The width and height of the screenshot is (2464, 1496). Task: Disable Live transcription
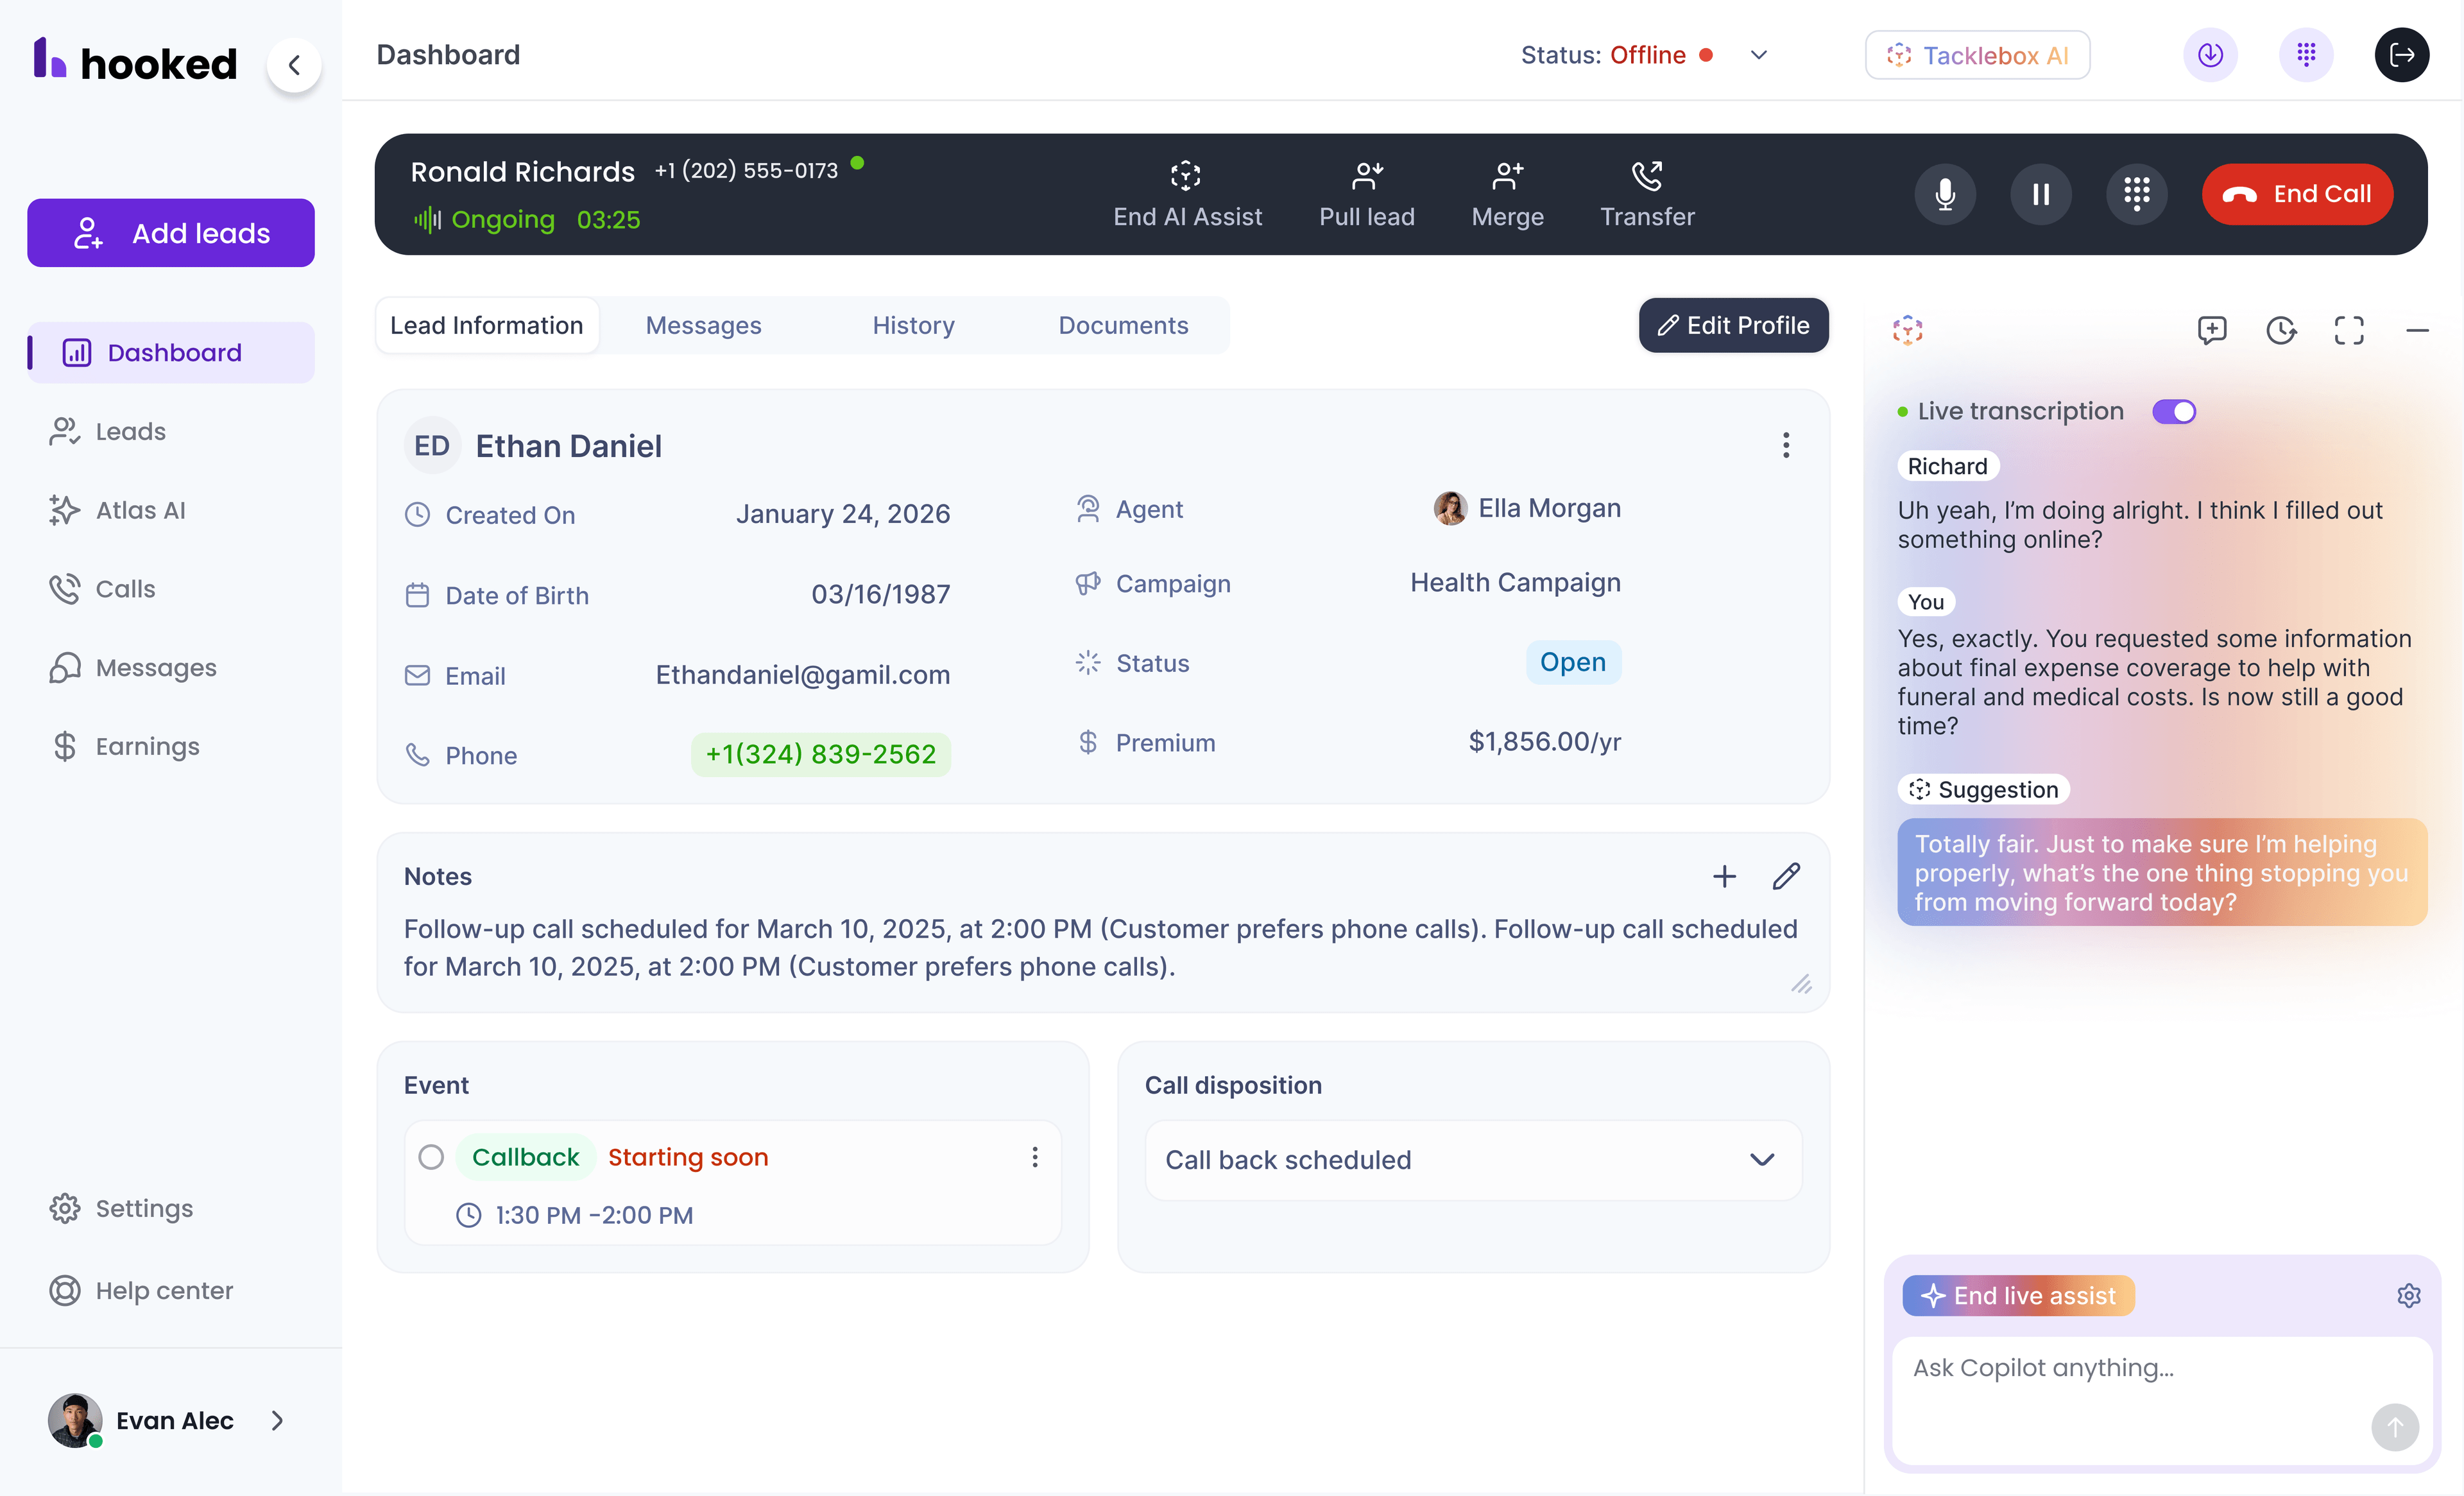click(x=2174, y=411)
